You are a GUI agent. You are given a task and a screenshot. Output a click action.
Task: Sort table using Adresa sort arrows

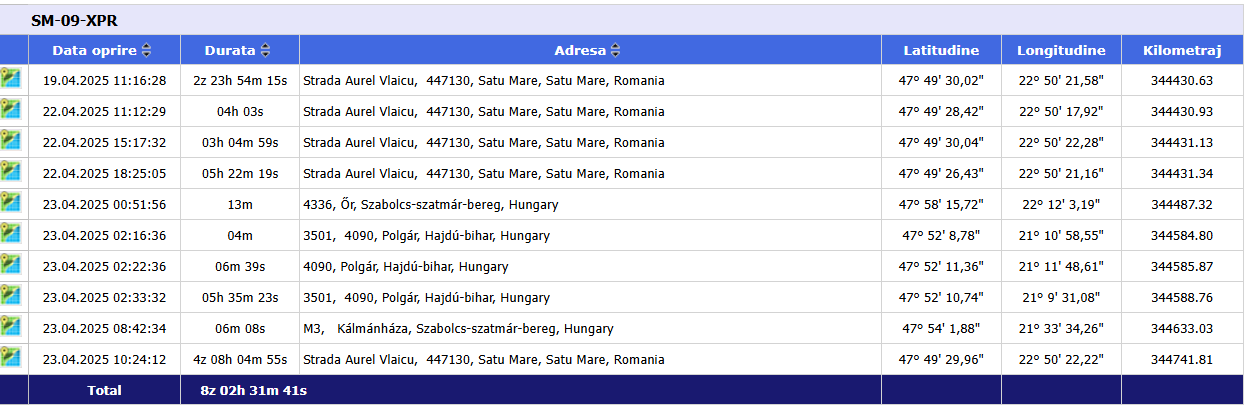(x=615, y=51)
